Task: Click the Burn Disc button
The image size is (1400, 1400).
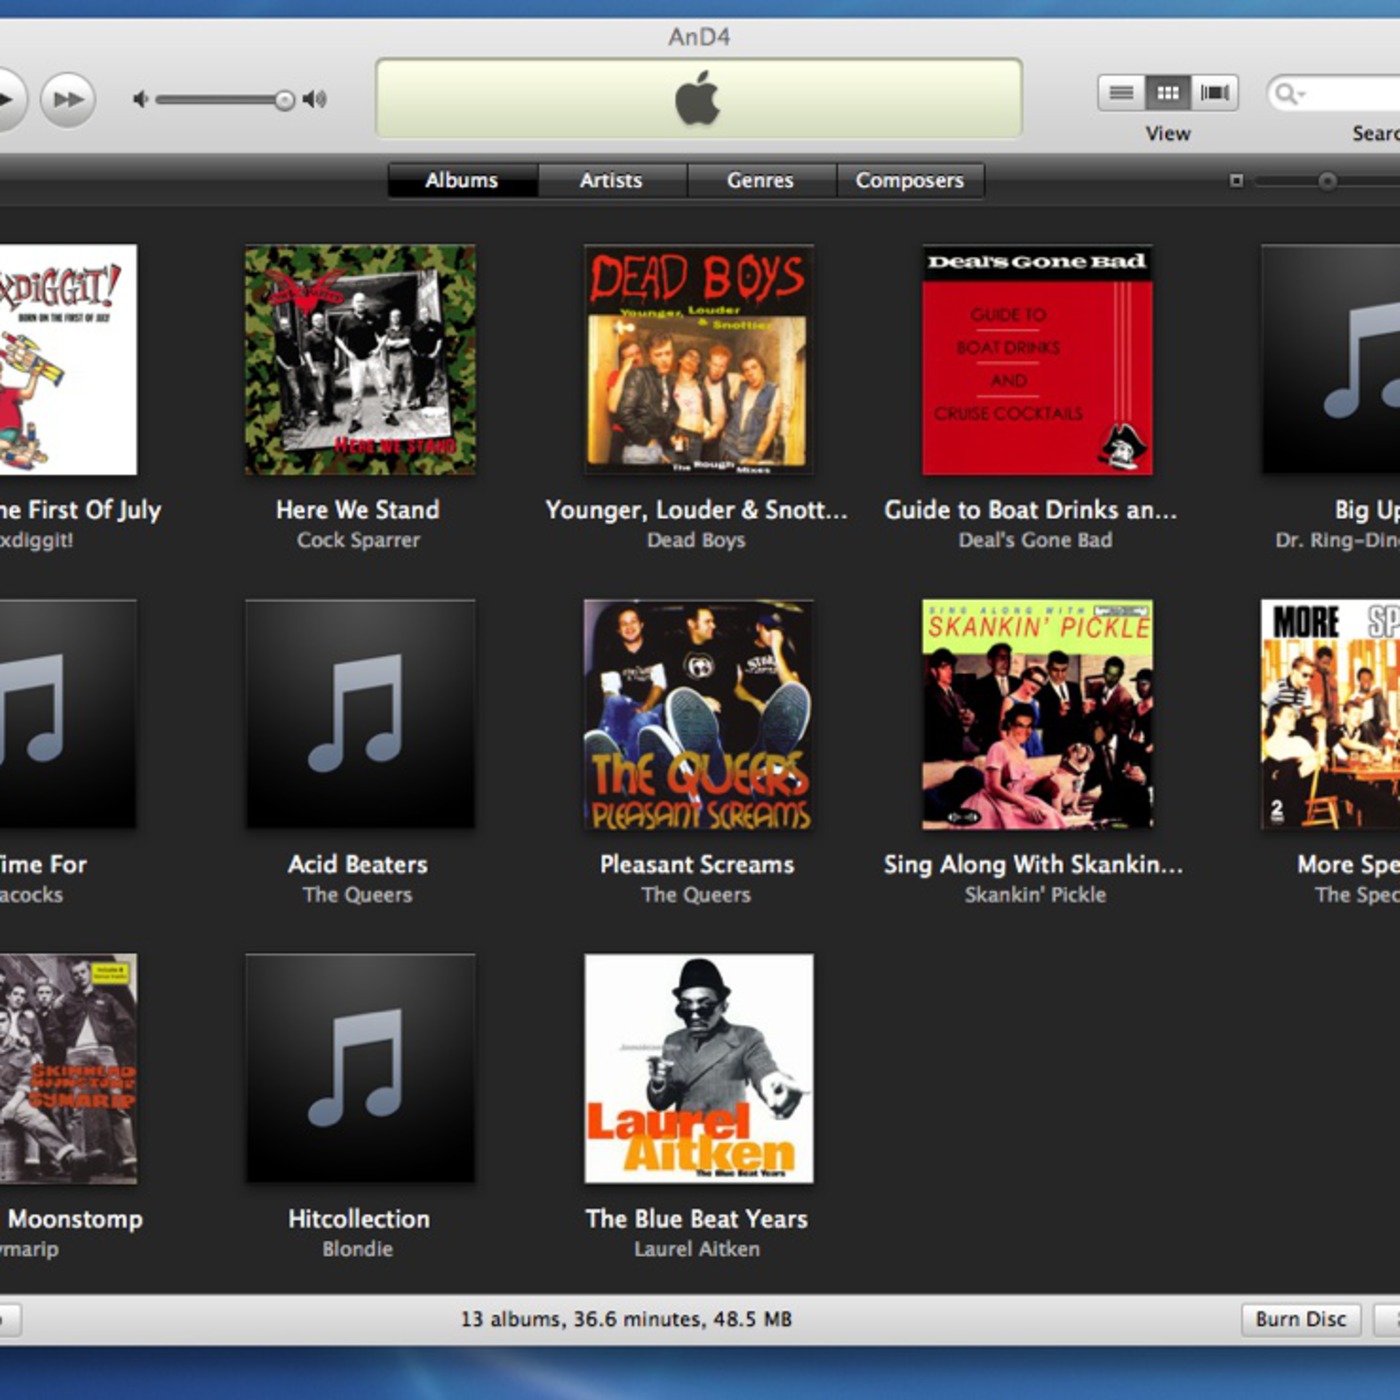Action: [1300, 1319]
